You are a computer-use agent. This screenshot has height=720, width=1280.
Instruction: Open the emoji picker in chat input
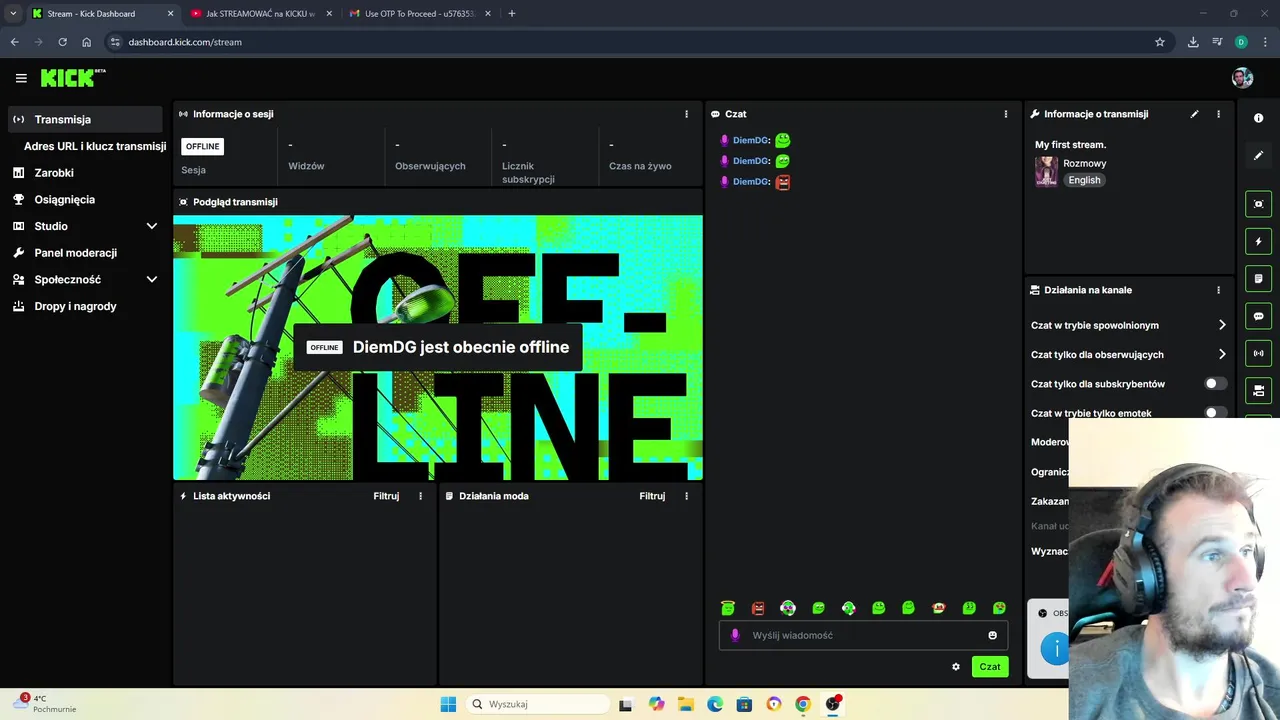pyautogui.click(x=992, y=635)
